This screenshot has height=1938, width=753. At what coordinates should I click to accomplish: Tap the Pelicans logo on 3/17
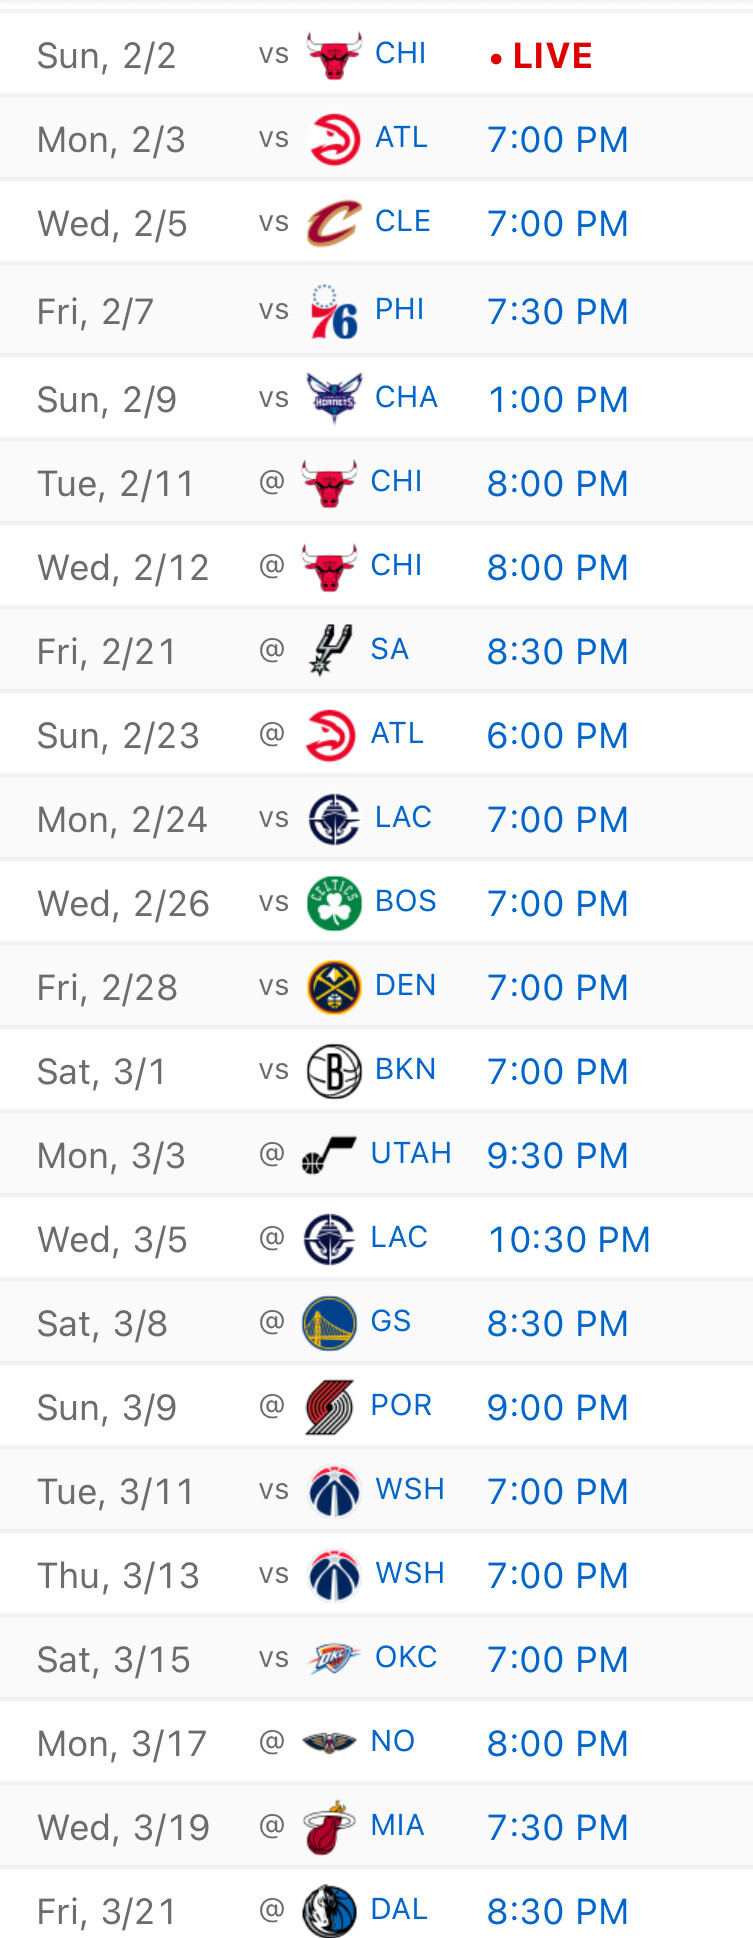(x=329, y=1743)
